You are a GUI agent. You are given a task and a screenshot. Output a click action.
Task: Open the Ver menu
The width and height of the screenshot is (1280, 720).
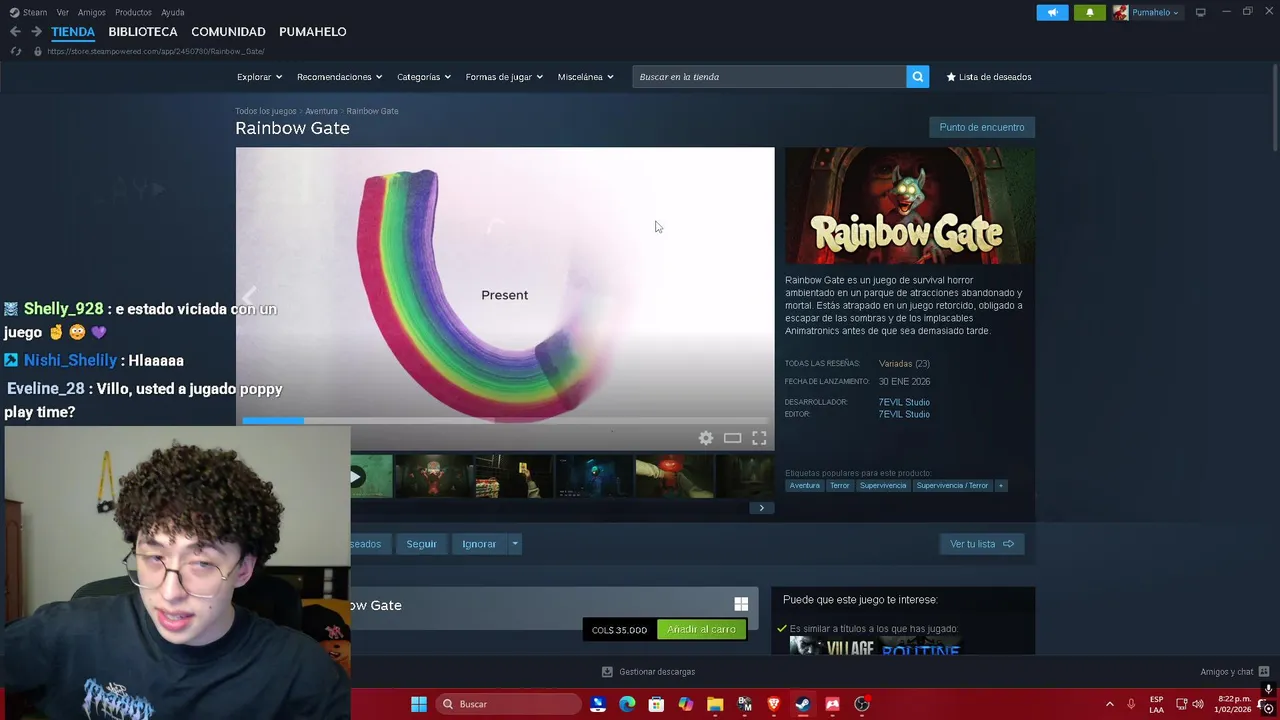pos(63,12)
